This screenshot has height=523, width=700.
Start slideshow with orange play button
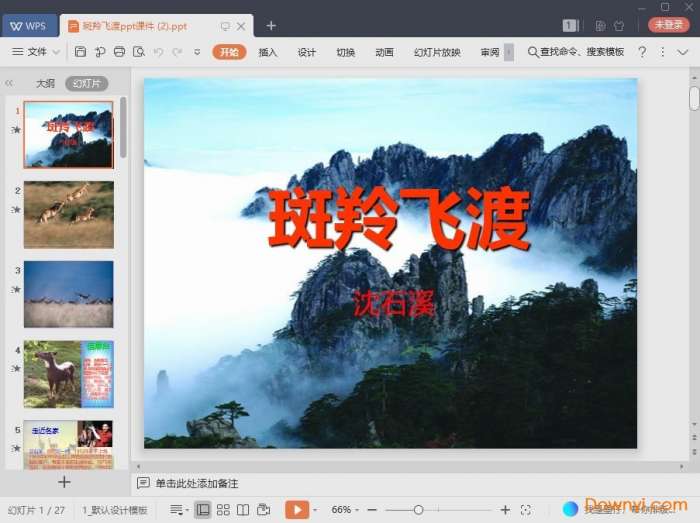[x=296, y=510]
